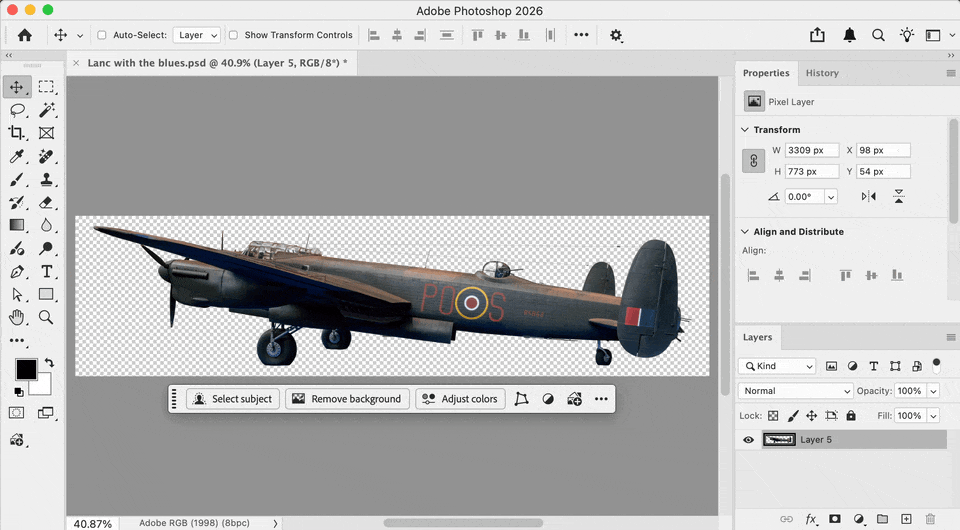Open the Properties panel menu
The height and width of the screenshot is (530, 960).
coord(951,73)
